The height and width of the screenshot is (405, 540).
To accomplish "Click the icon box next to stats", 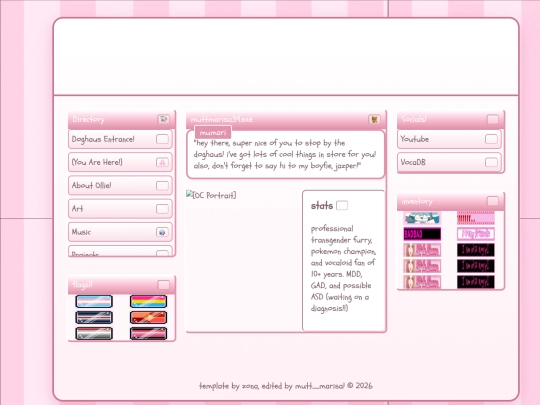I will (x=342, y=206).
